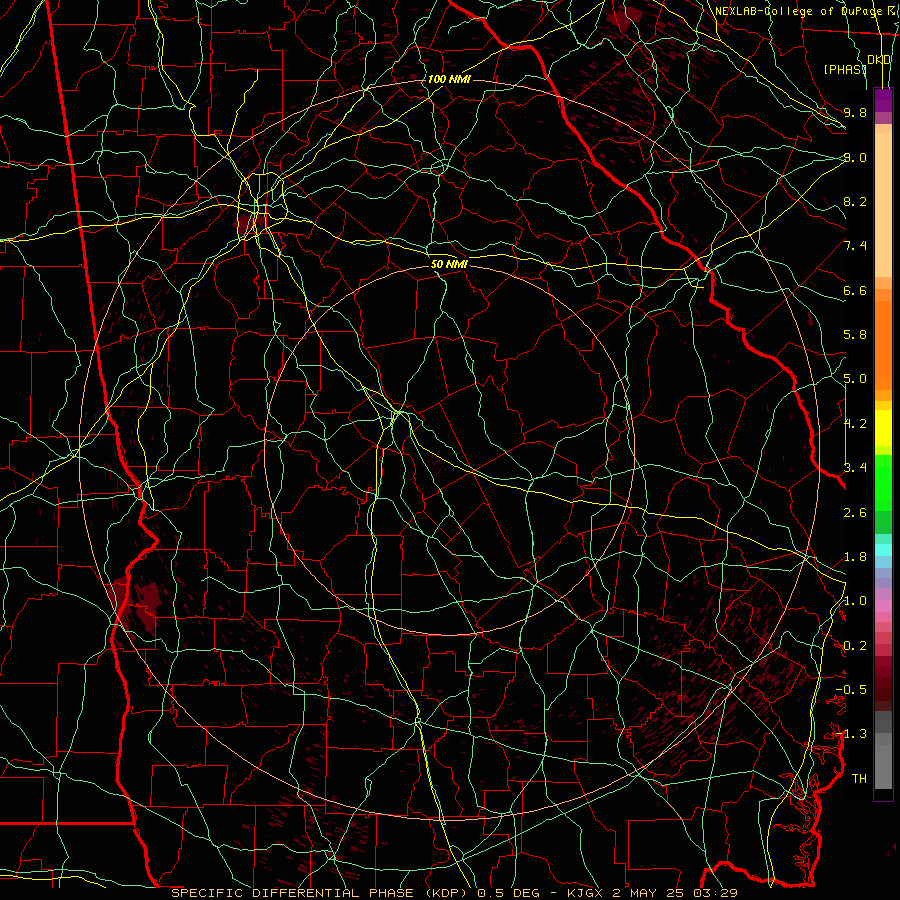Click the 1.0 value on the color scale
This screenshot has width=900, height=900.
tap(855, 601)
